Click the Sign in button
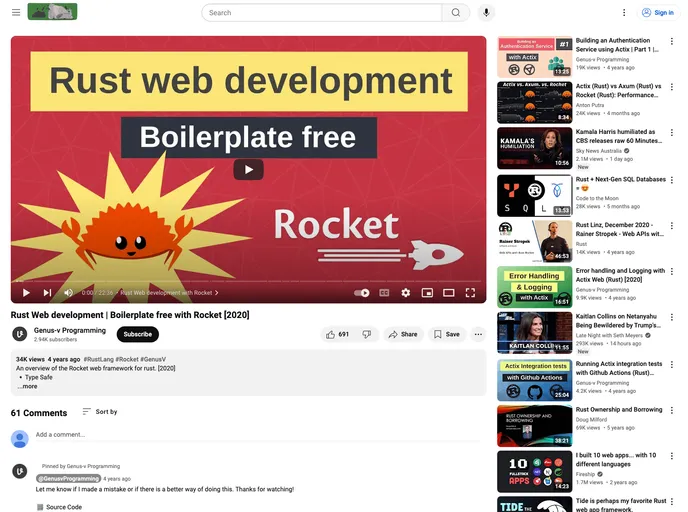Viewport: 688px width, 512px height. (658, 13)
